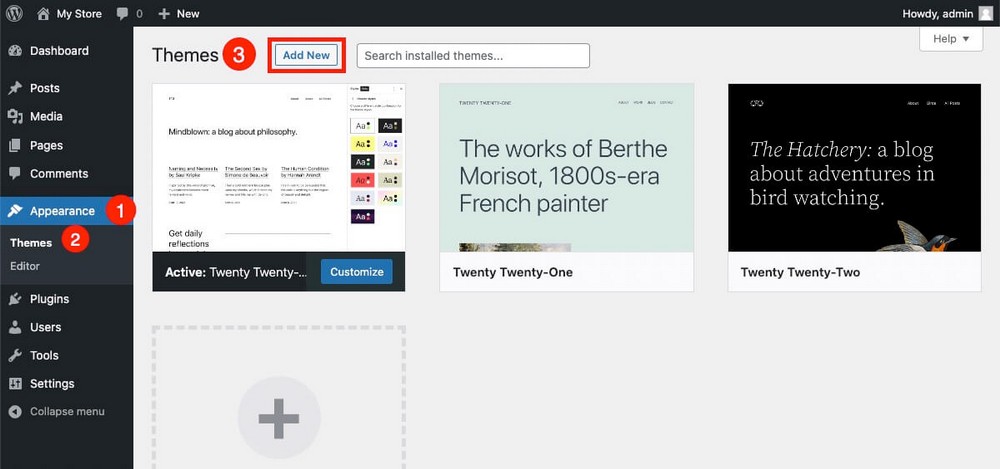Click the Plugins plug icon

point(15,299)
